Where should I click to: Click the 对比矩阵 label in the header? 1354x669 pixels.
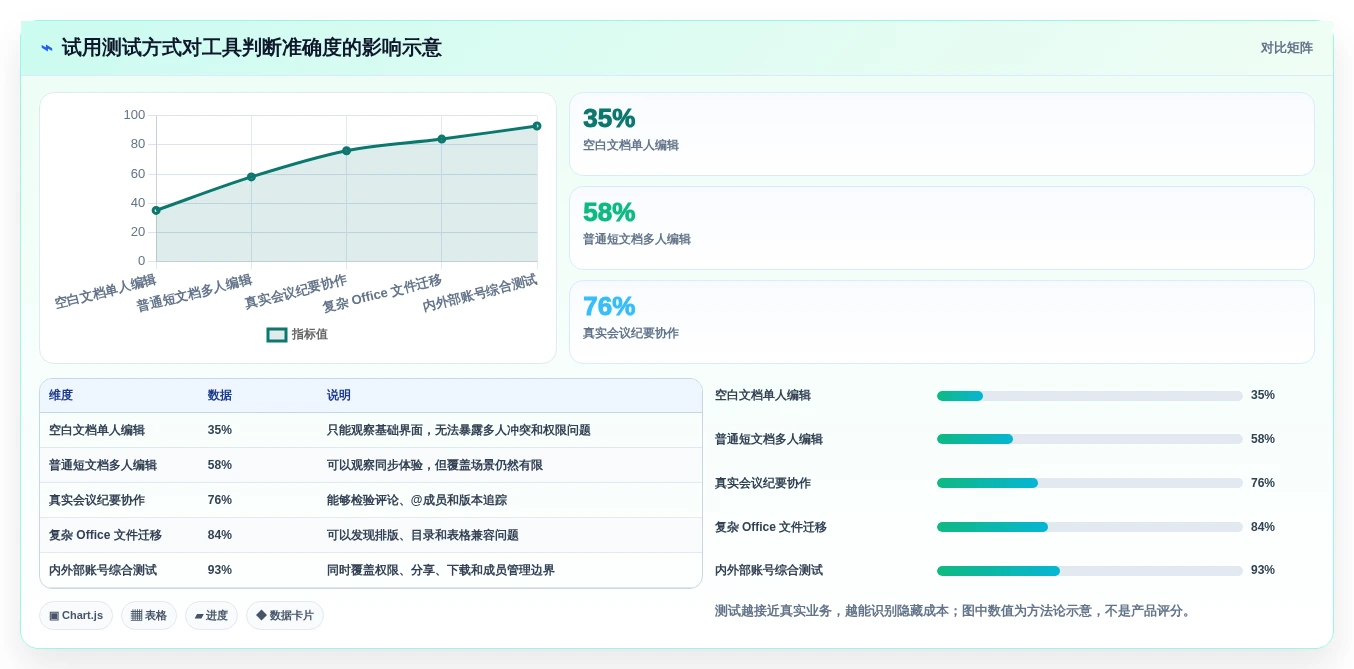pyautogui.click(x=1286, y=48)
